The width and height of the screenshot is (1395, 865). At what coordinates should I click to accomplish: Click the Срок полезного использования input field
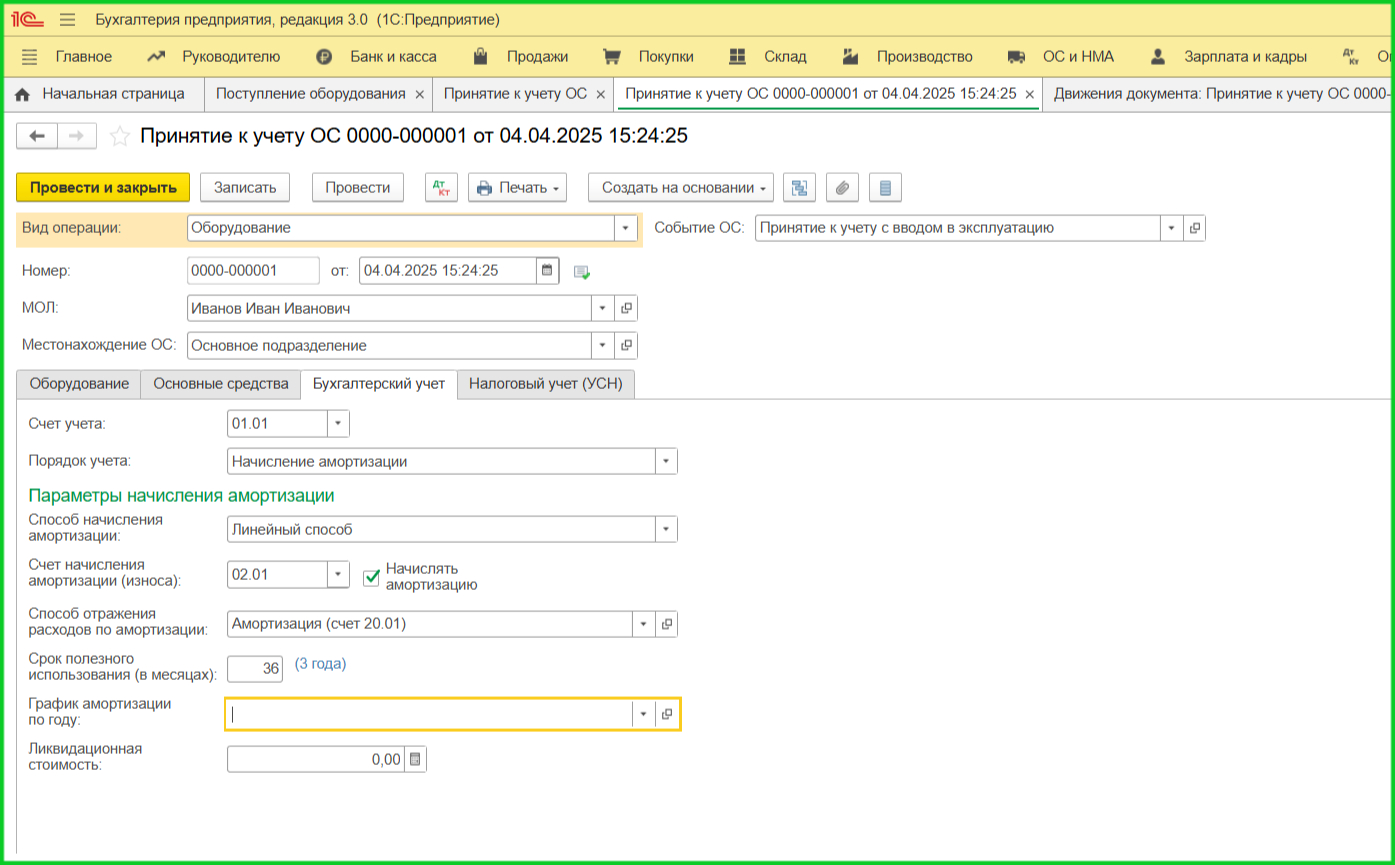(x=256, y=669)
